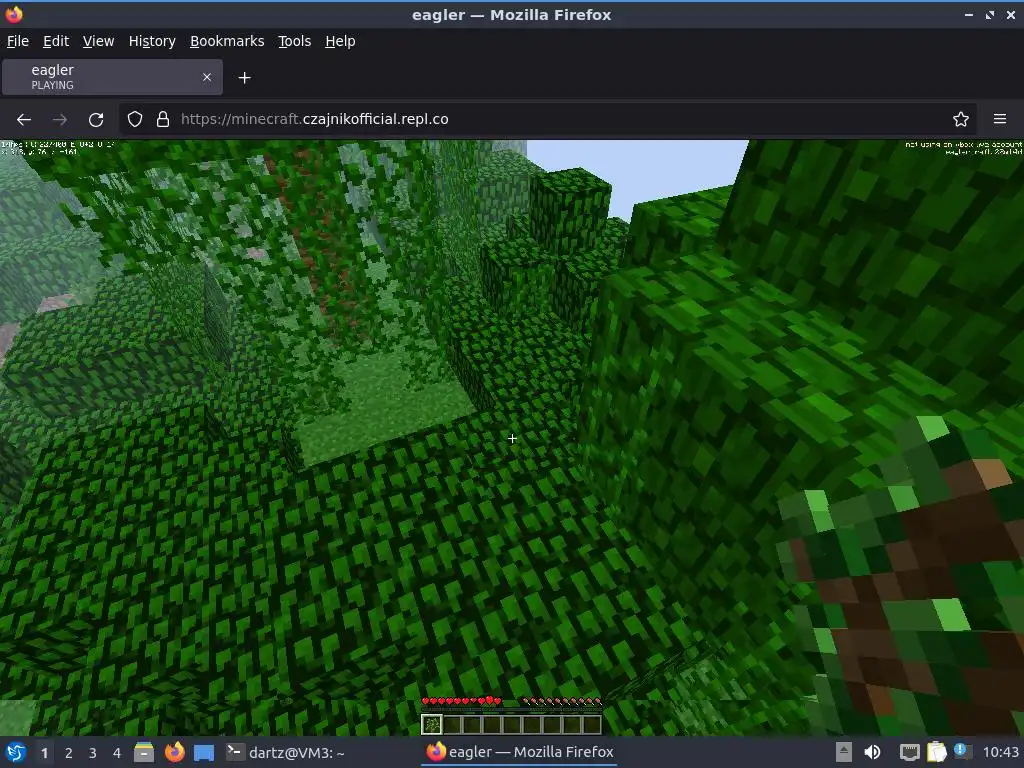Click the hunger bar in the game HUD
1024x768 pixels.
562,701
